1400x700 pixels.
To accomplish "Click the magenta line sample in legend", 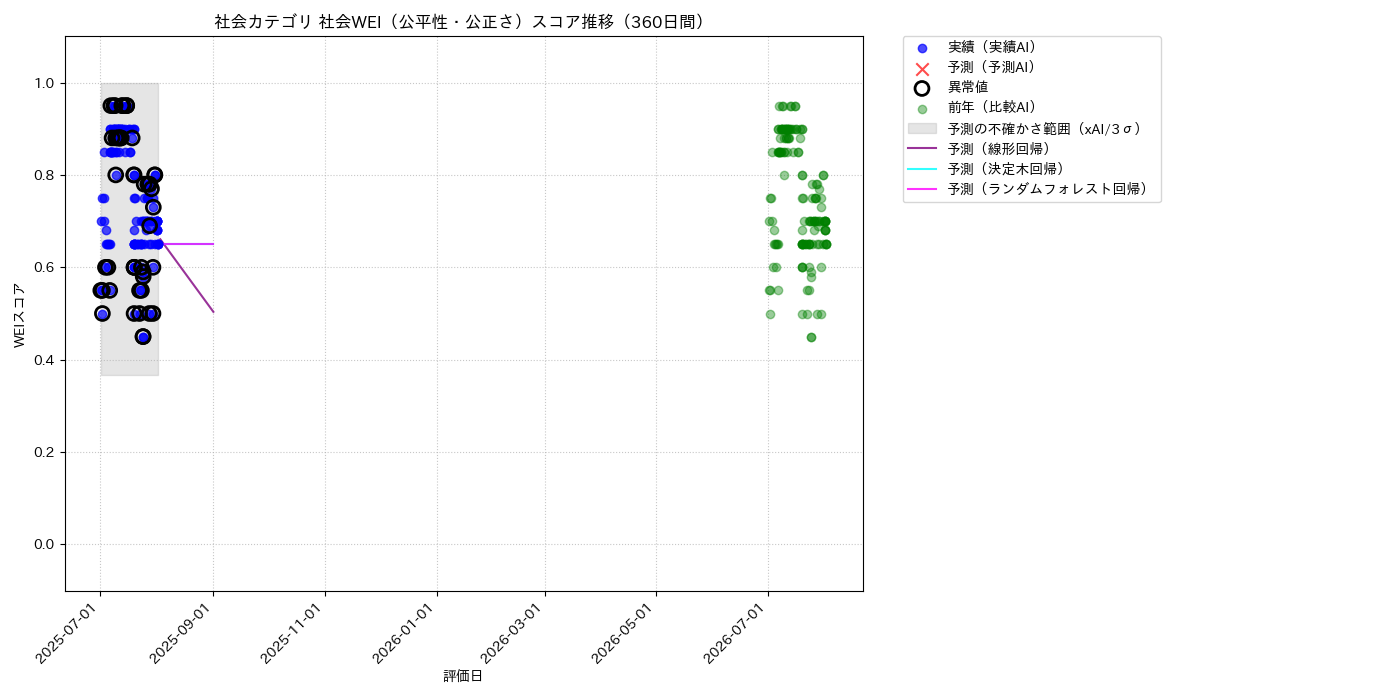I will (x=922, y=189).
